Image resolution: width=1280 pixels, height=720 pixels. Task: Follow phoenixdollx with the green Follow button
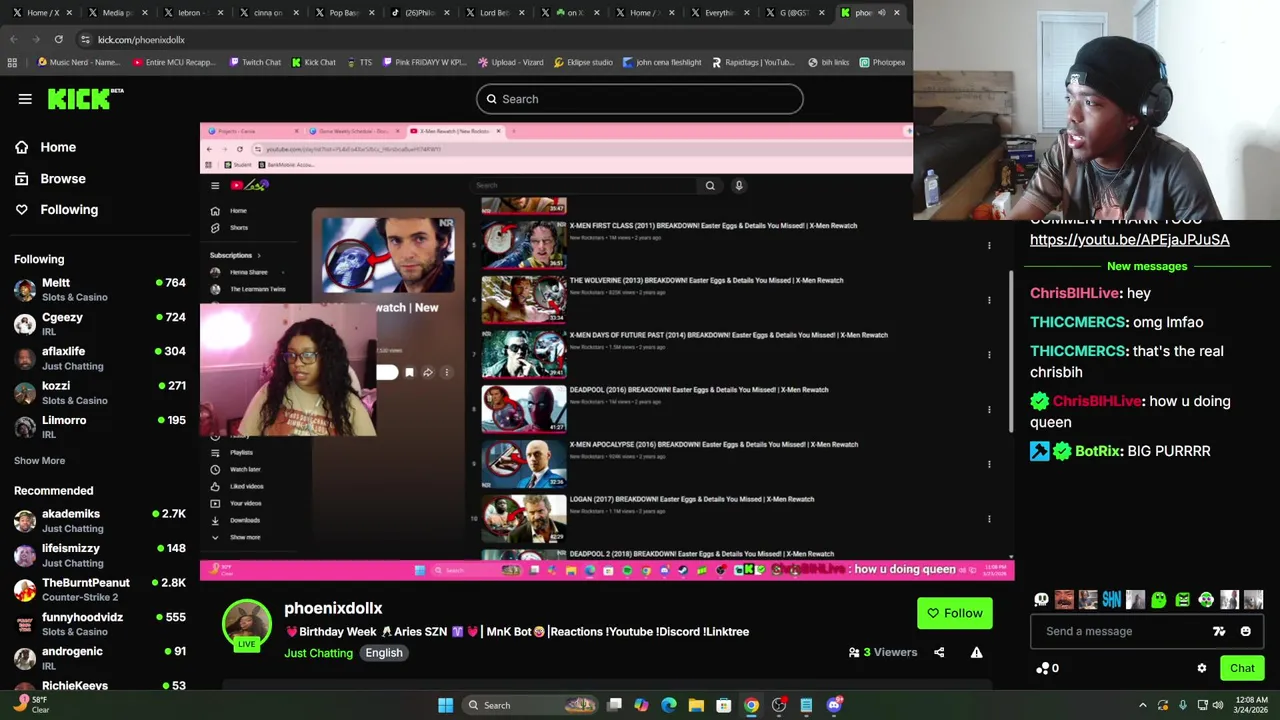(955, 613)
